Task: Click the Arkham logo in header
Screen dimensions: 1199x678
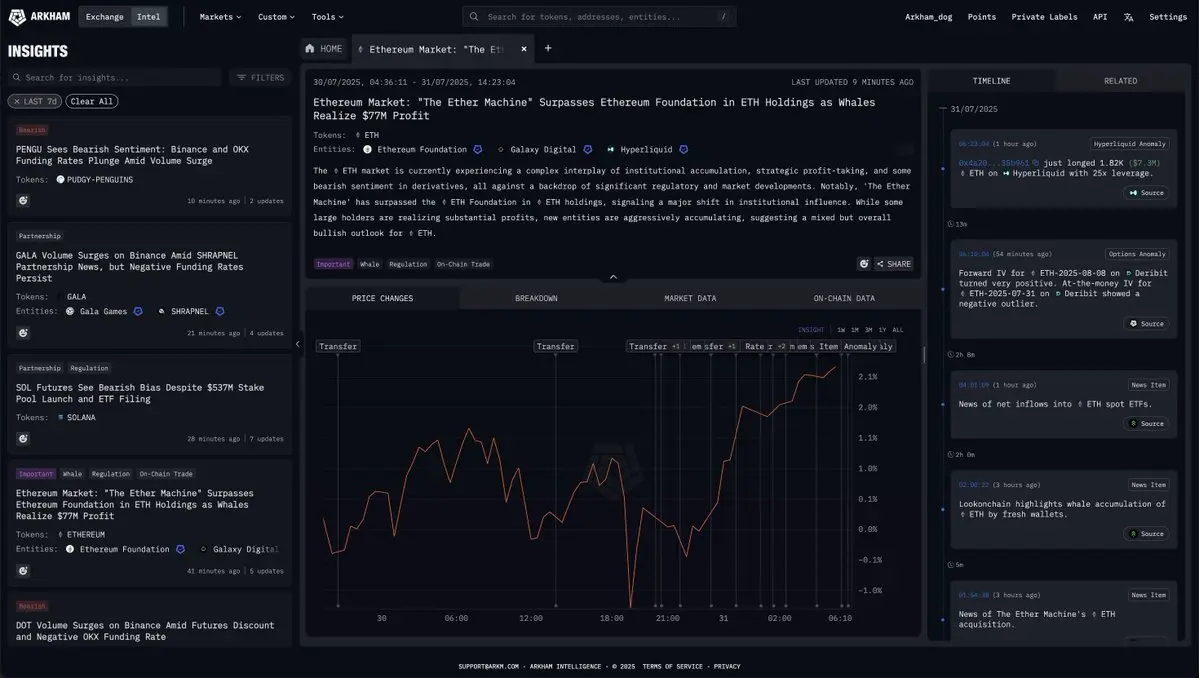Action: [x=39, y=17]
